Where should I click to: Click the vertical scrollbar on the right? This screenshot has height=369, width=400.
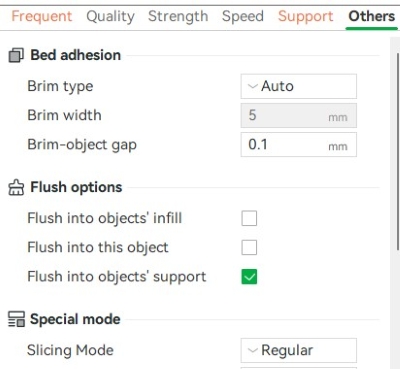pyautogui.click(x=398, y=151)
